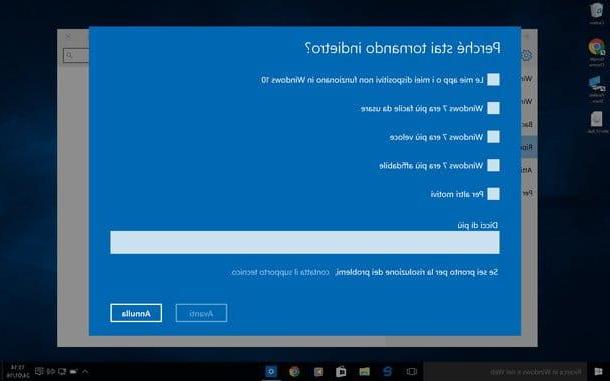Enable the 'Windows 7 era più veloce' checkbox
The width and height of the screenshot is (610, 381).
[x=493, y=137]
